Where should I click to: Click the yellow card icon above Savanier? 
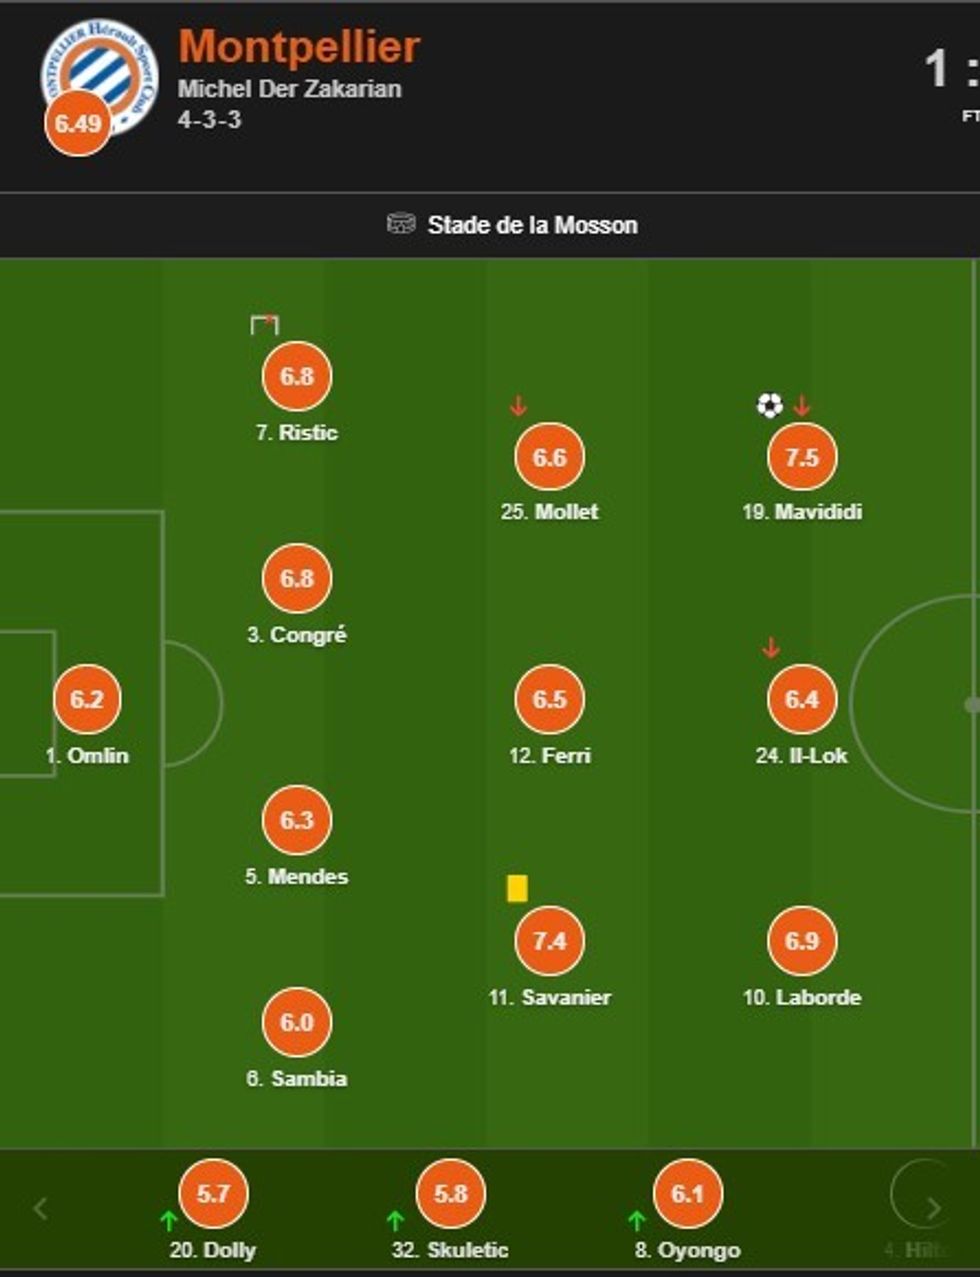[x=517, y=888]
